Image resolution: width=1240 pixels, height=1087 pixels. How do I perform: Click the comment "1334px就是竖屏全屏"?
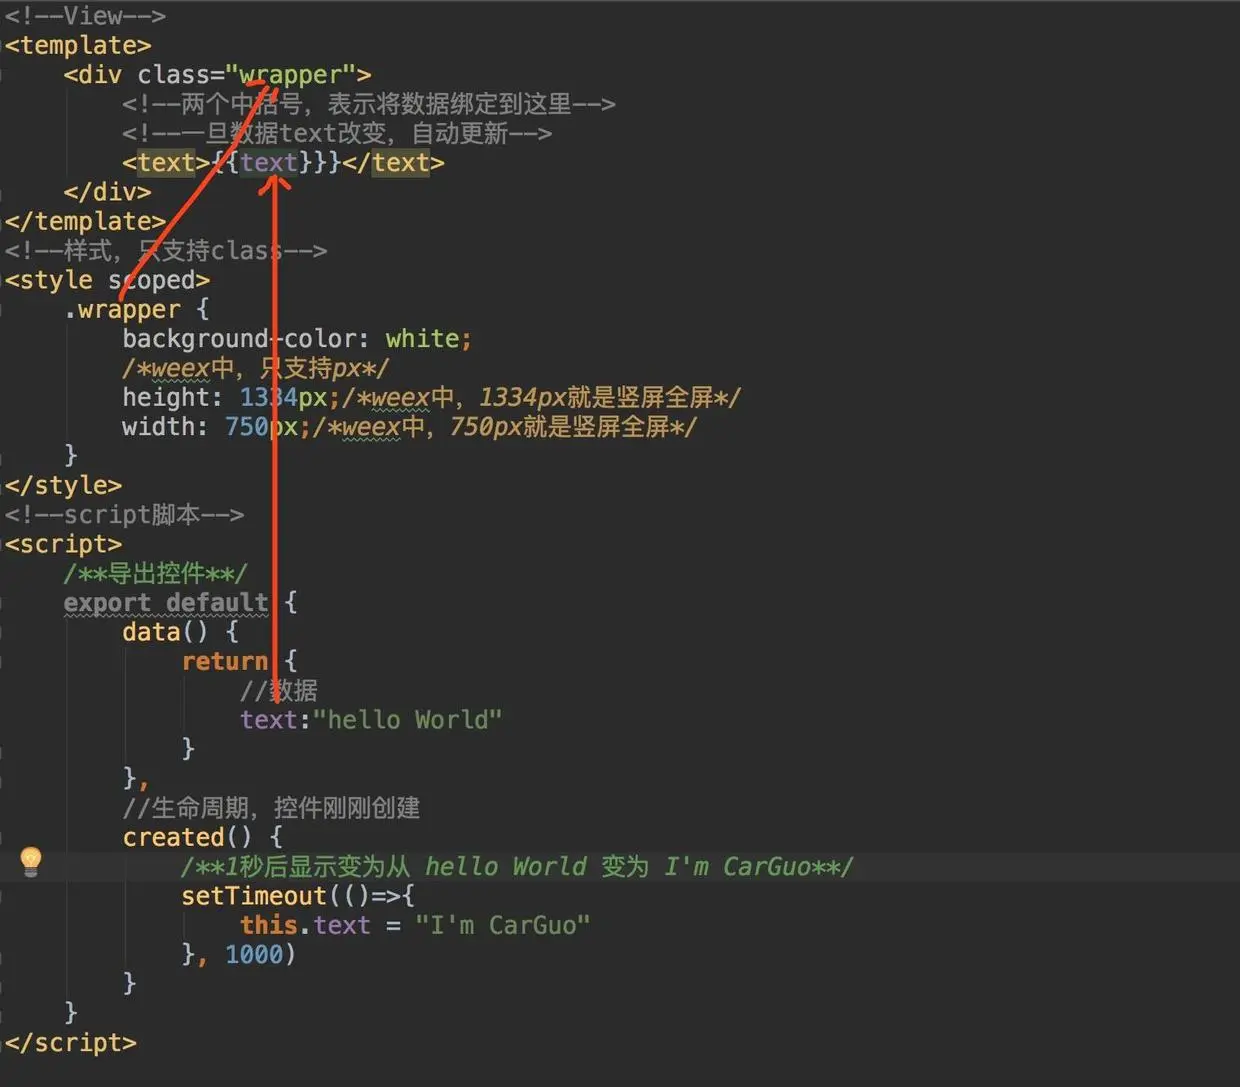pos(541,397)
